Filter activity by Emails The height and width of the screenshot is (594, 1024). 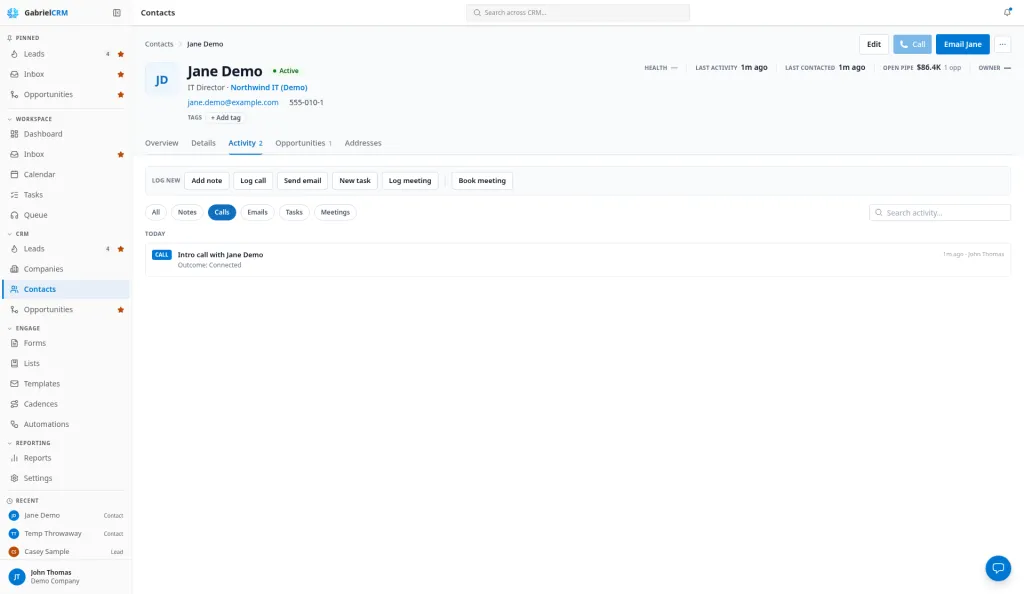click(x=257, y=212)
